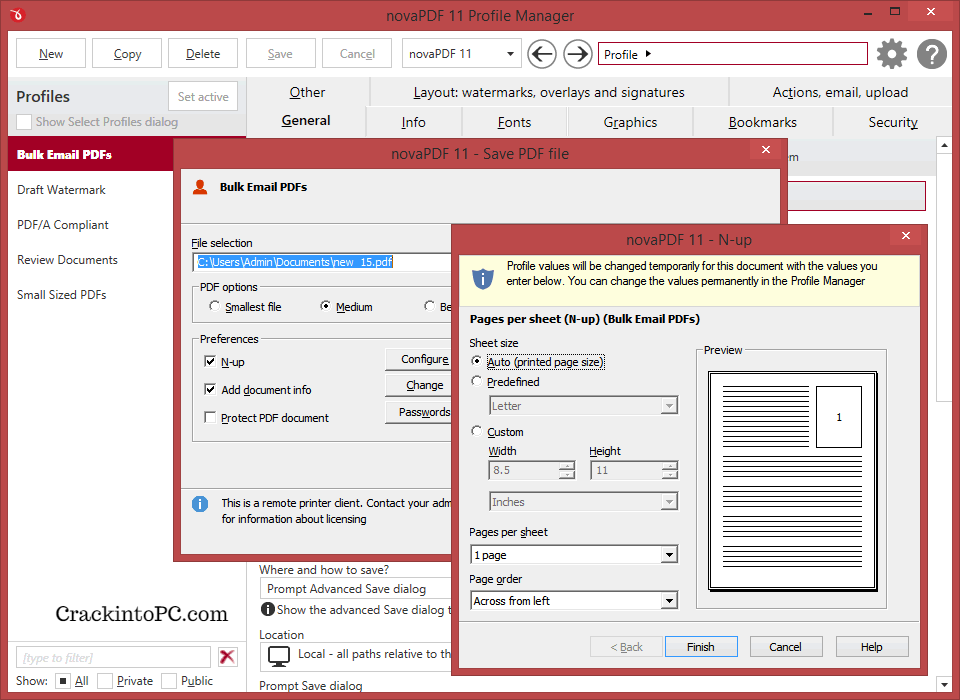Image resolution: width=960 pixels, height=700 pixels.
Task: Choose Auto (printed page size) sheet size
Action: coord(476,361)
